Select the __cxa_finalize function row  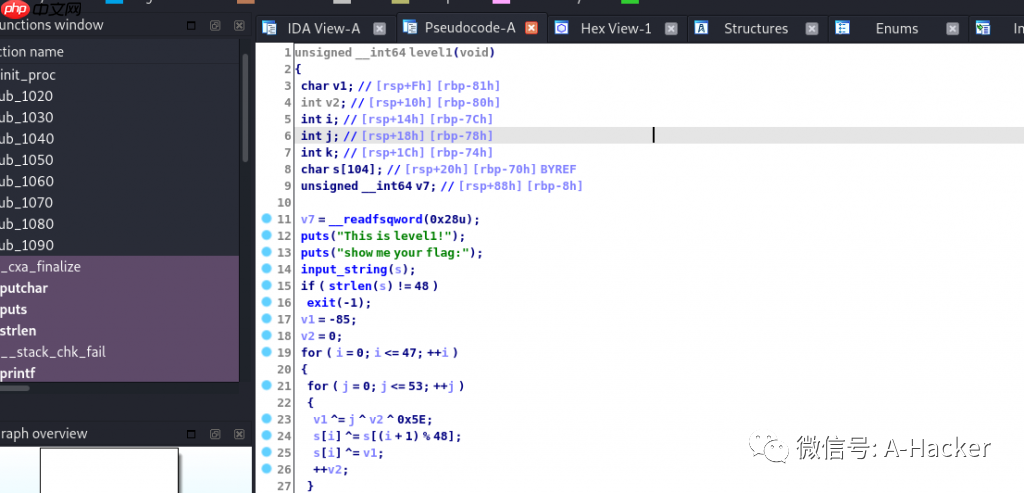(x=120, y=266)
